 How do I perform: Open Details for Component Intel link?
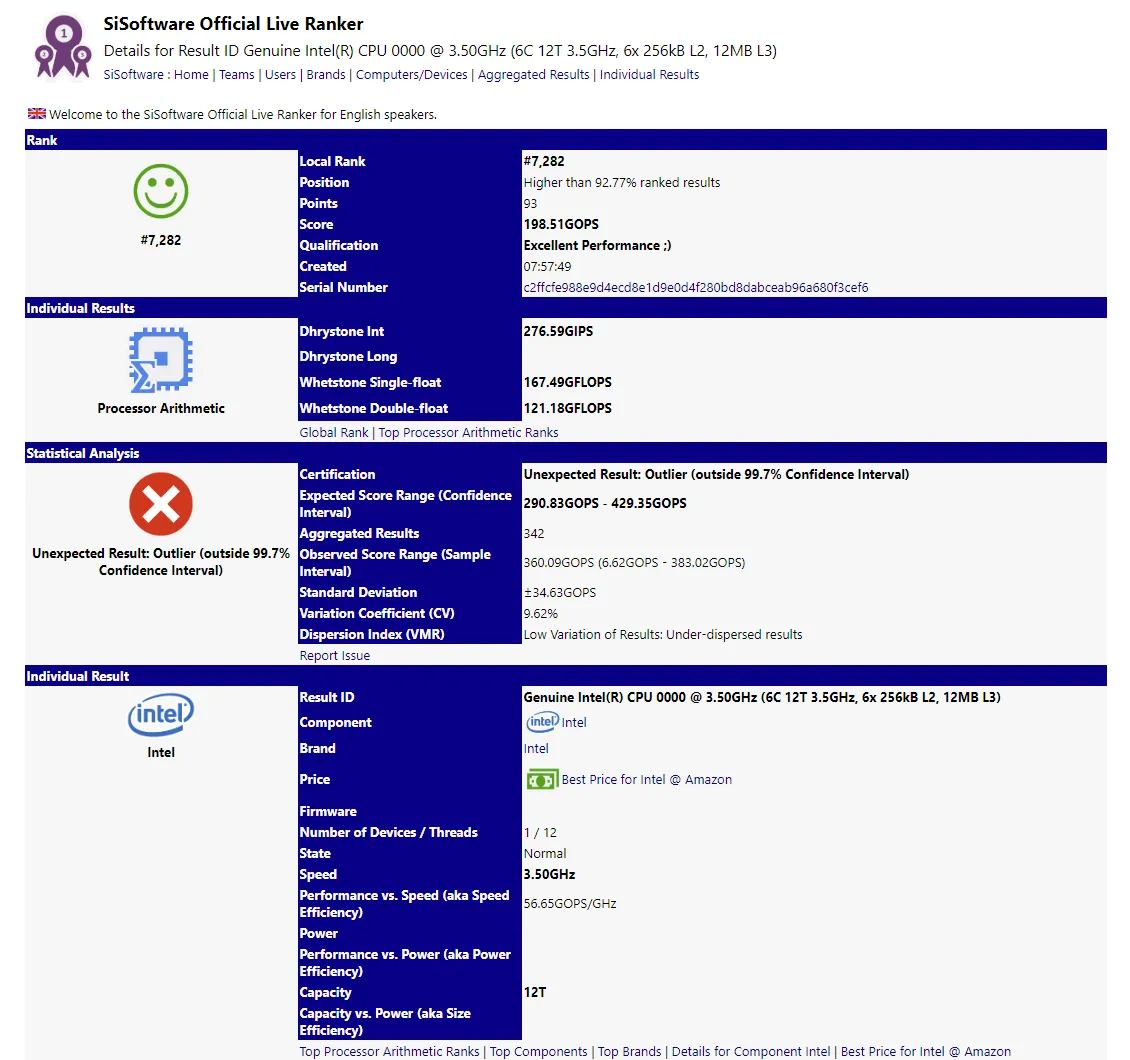pos(750,1051)
